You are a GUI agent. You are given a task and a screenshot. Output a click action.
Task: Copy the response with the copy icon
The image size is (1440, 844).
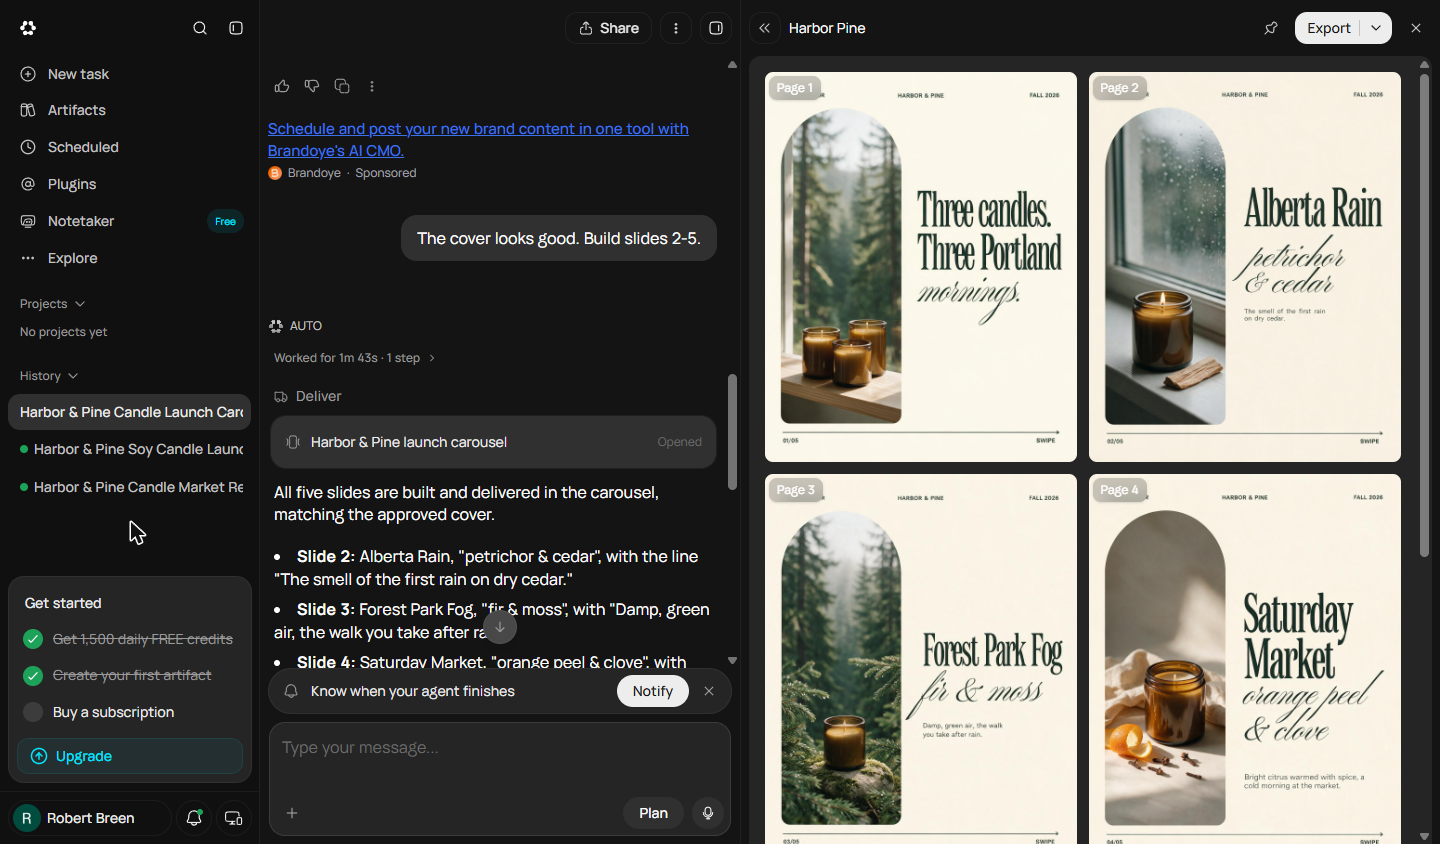click(342, 86)
